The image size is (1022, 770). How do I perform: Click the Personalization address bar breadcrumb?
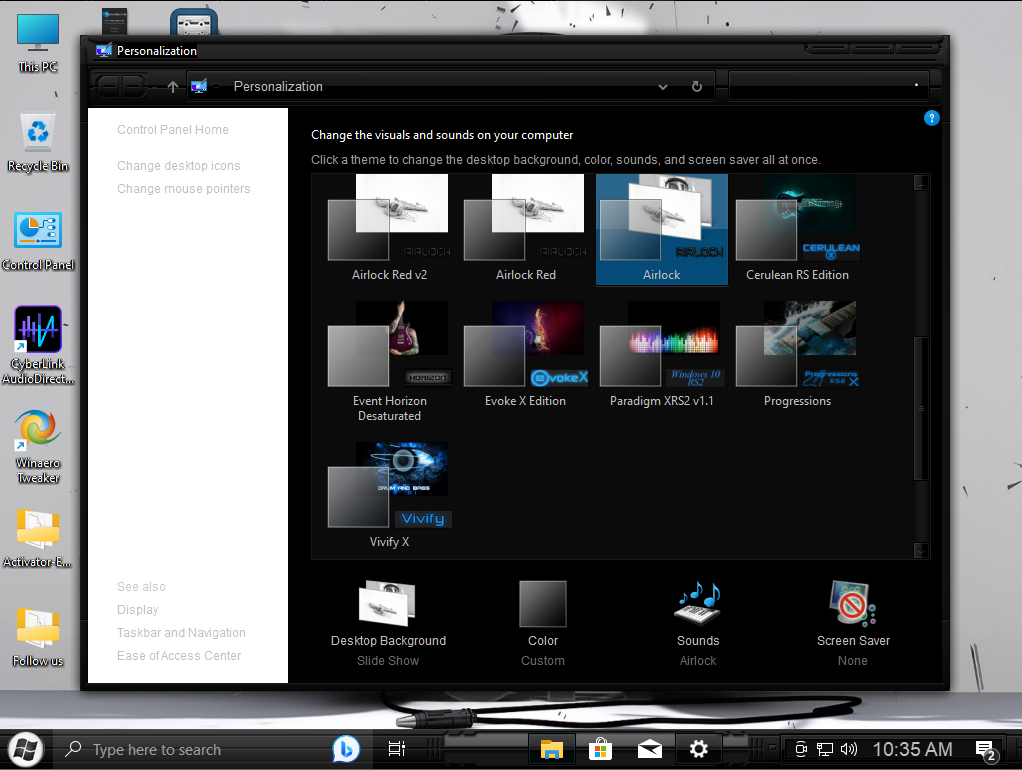(278, 86)
